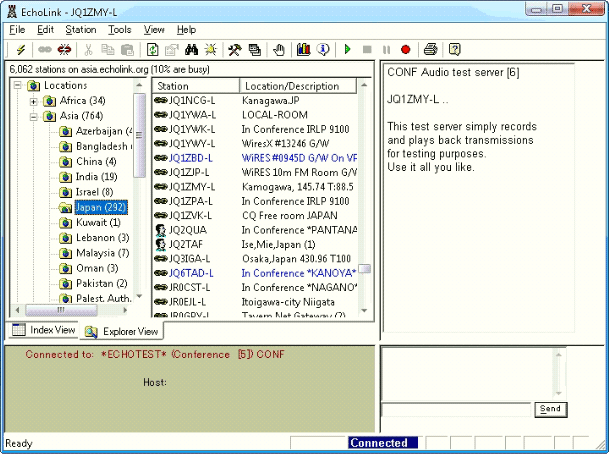Open the Tools menu

[120, 30]
